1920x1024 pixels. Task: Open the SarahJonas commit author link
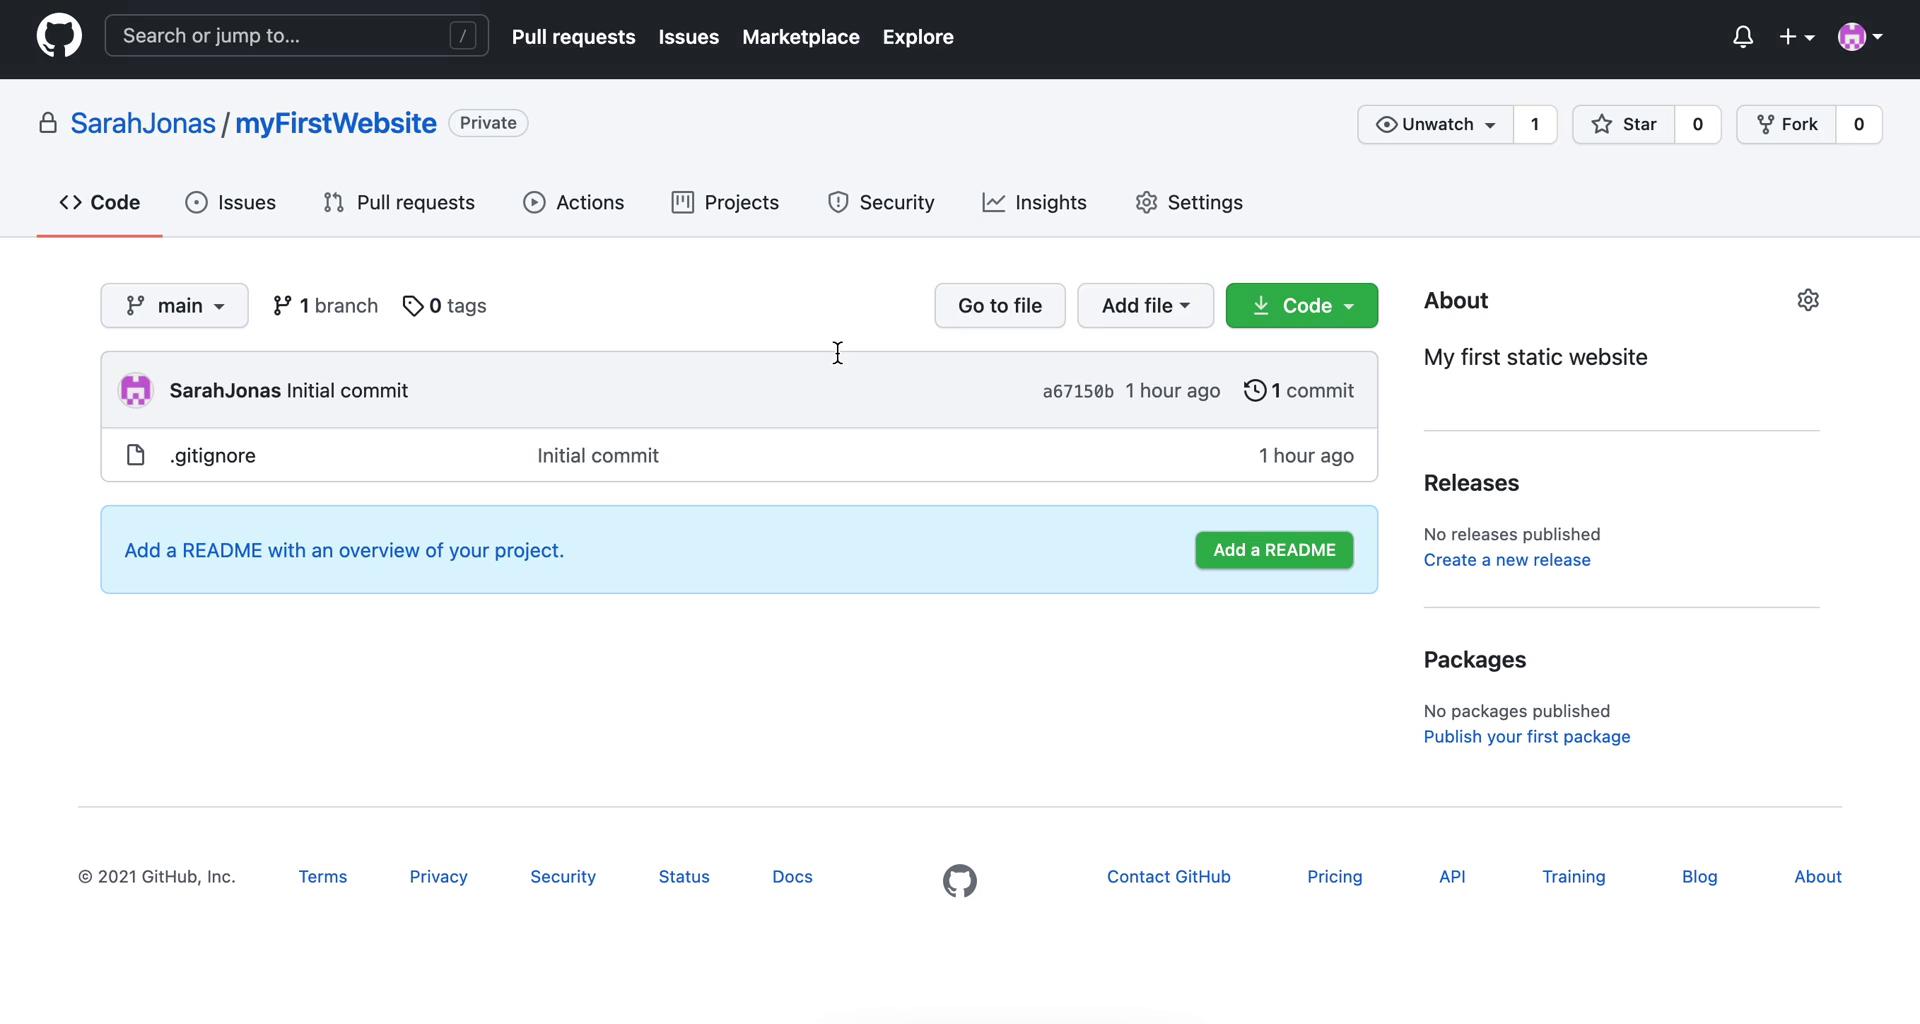[x=225, y=390]
